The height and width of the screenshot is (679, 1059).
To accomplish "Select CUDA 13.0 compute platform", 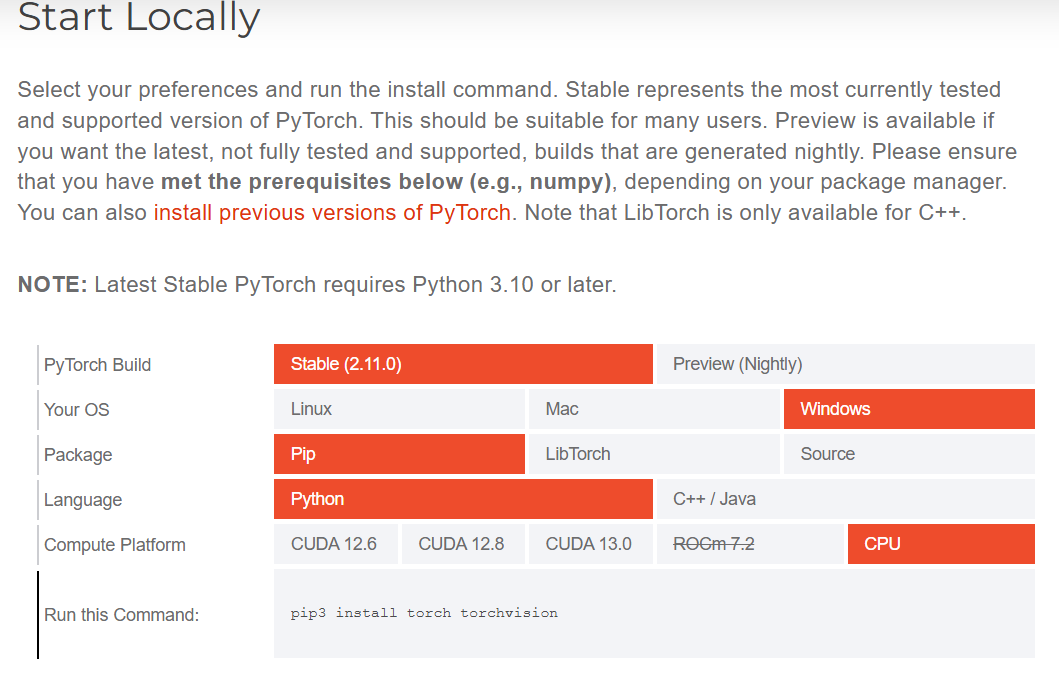I will coord(589,544).
